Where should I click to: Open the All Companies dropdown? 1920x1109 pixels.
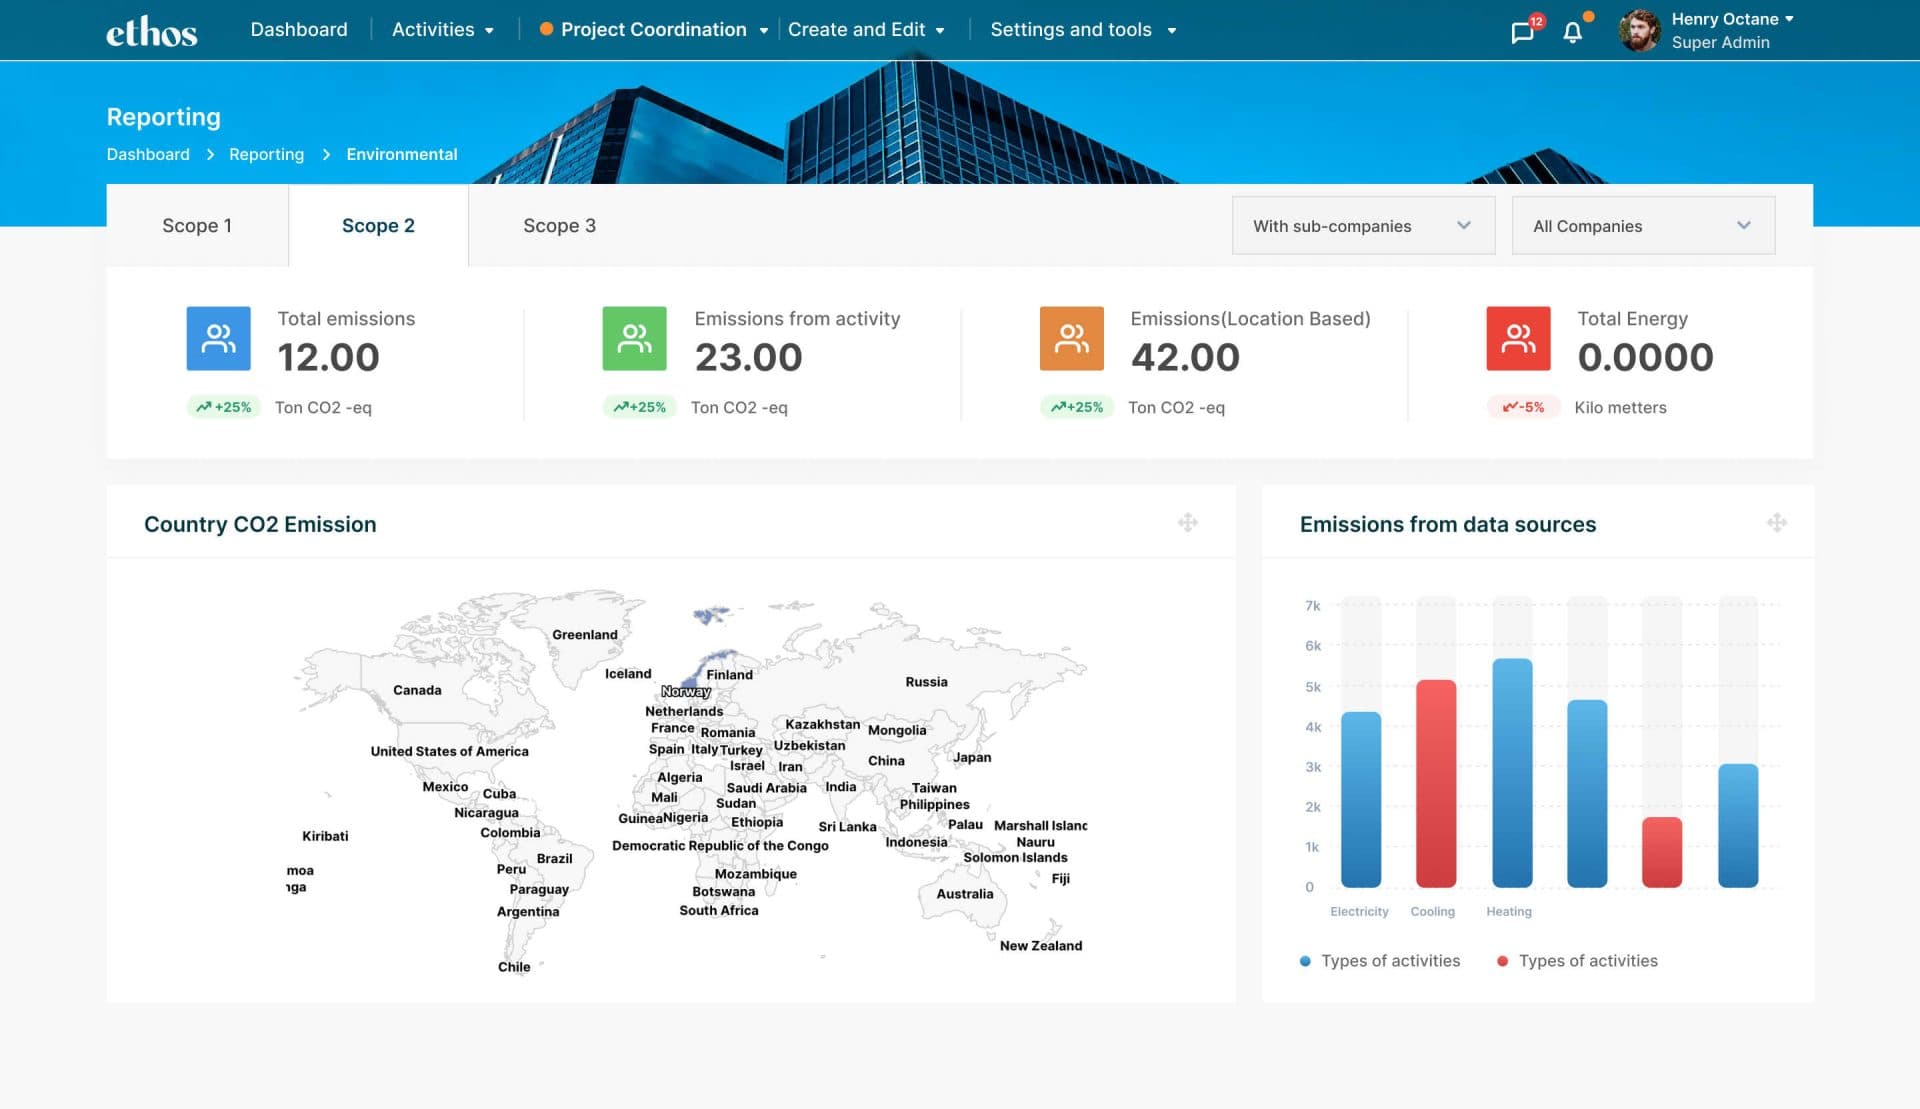[x=1643, y=225]
